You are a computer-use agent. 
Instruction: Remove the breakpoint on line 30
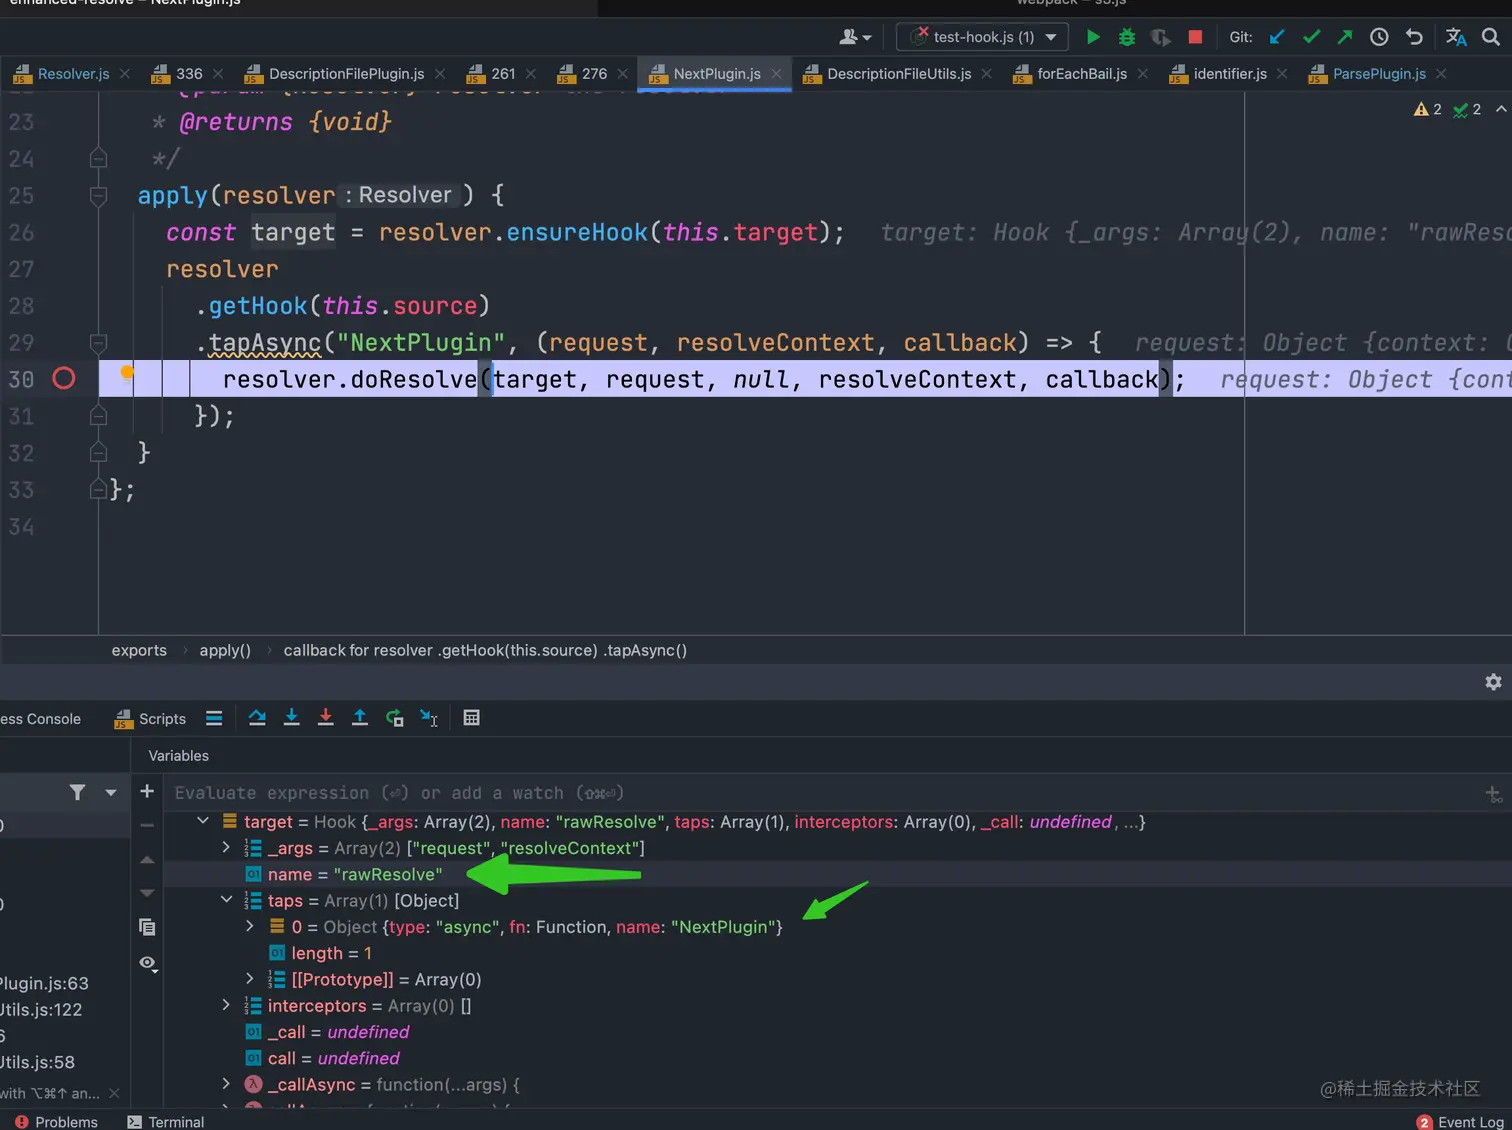pyautogui.click(x=64, y=379)
